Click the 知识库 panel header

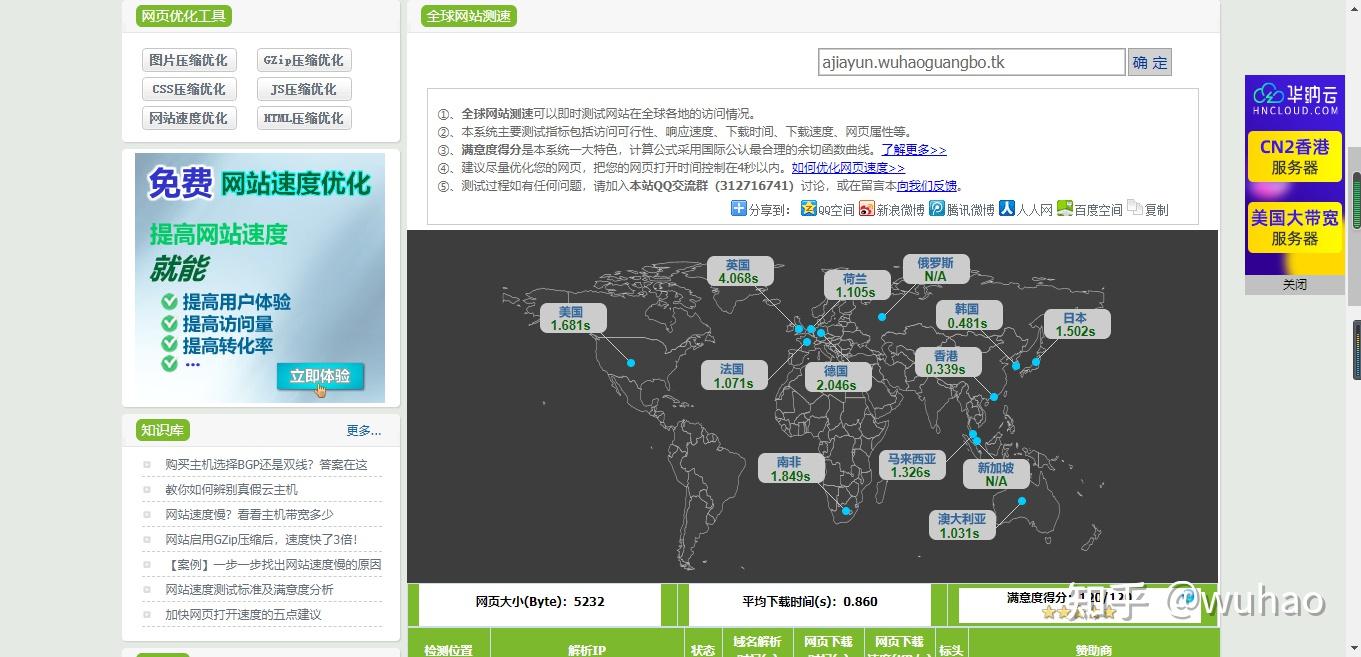click(162, 430)
